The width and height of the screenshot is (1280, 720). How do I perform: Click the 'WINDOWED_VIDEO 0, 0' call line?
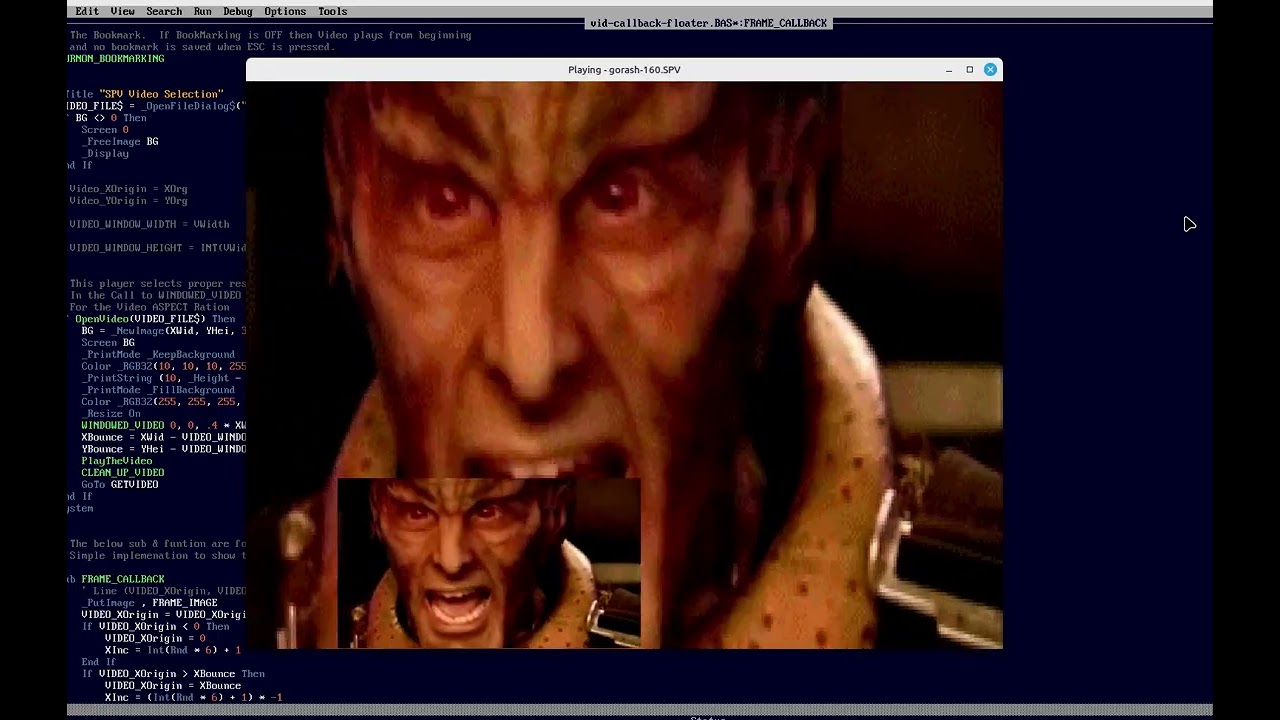click(x=164, y=426)
